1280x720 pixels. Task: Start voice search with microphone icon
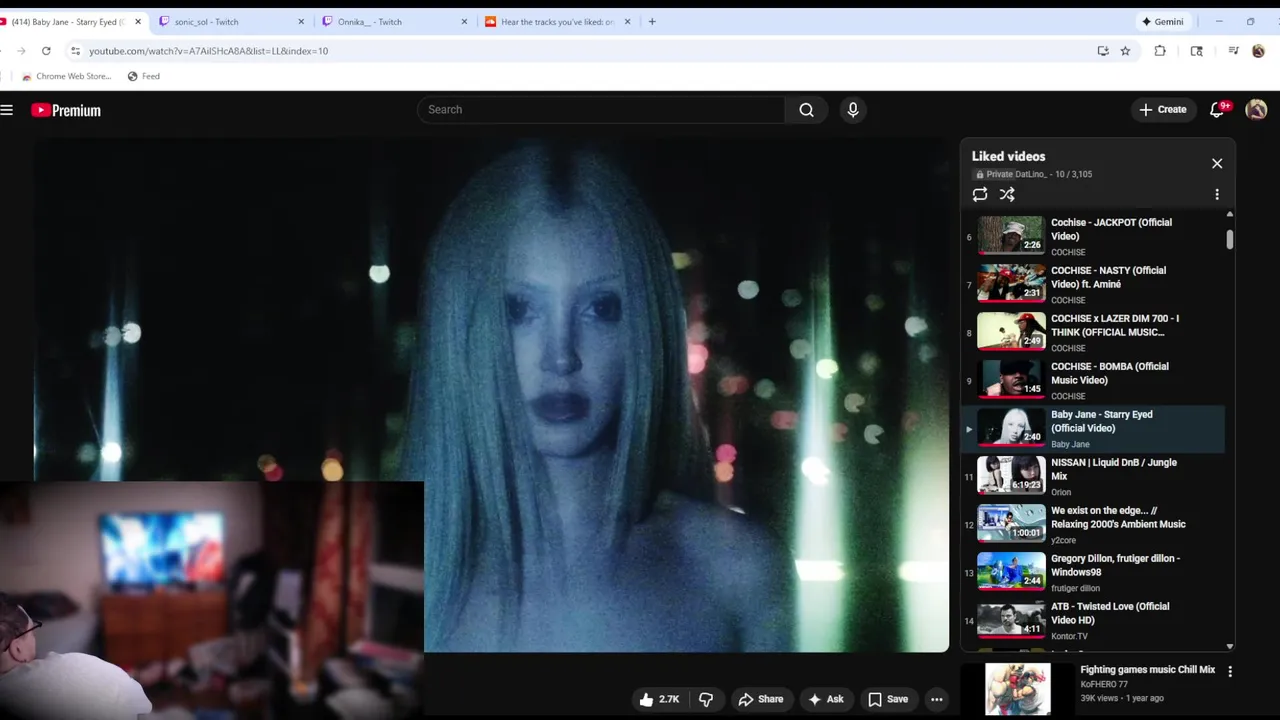853,110
